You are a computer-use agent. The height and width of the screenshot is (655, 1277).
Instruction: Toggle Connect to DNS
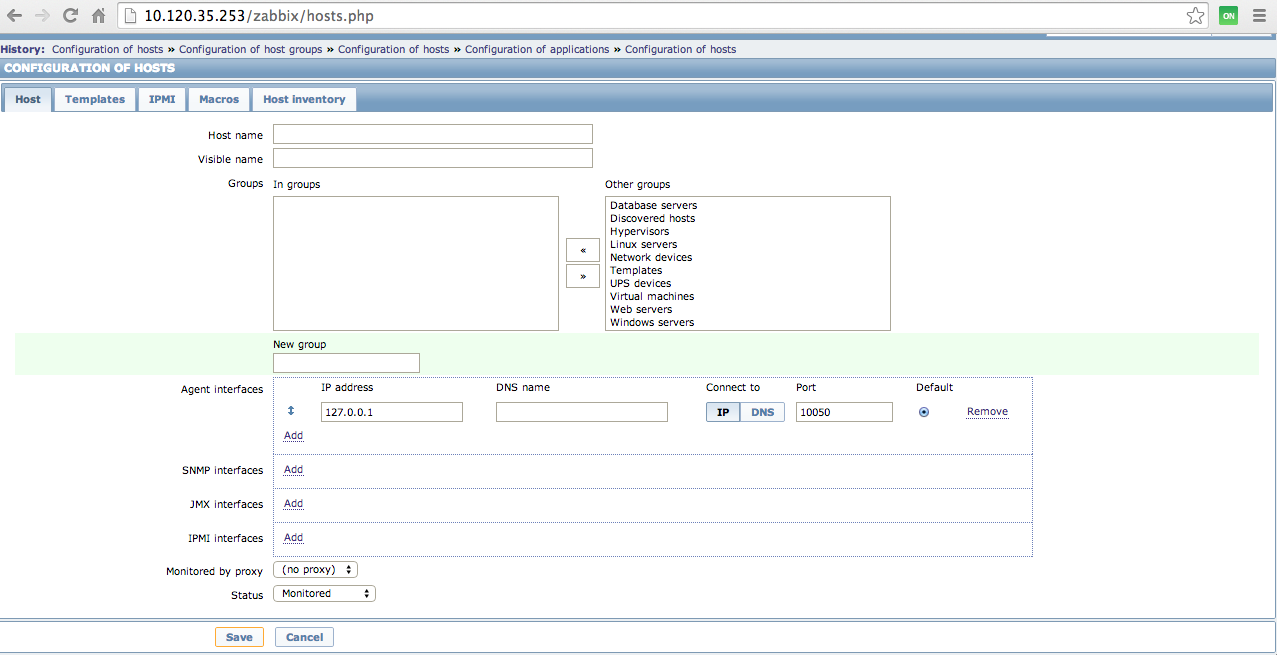coord(762,412)
